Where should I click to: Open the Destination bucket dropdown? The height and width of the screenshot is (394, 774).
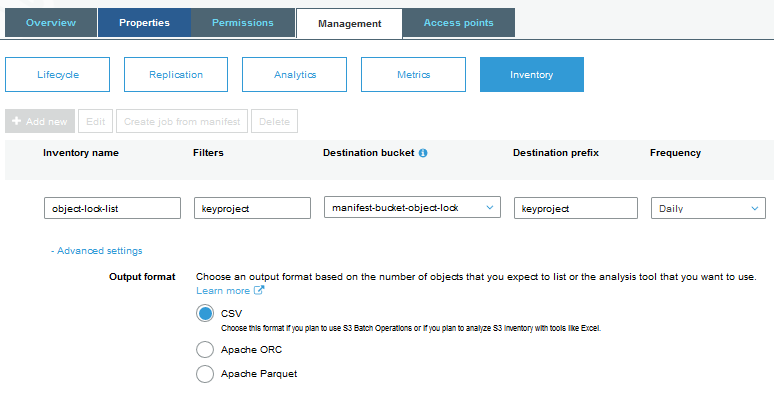pos(412,207)
